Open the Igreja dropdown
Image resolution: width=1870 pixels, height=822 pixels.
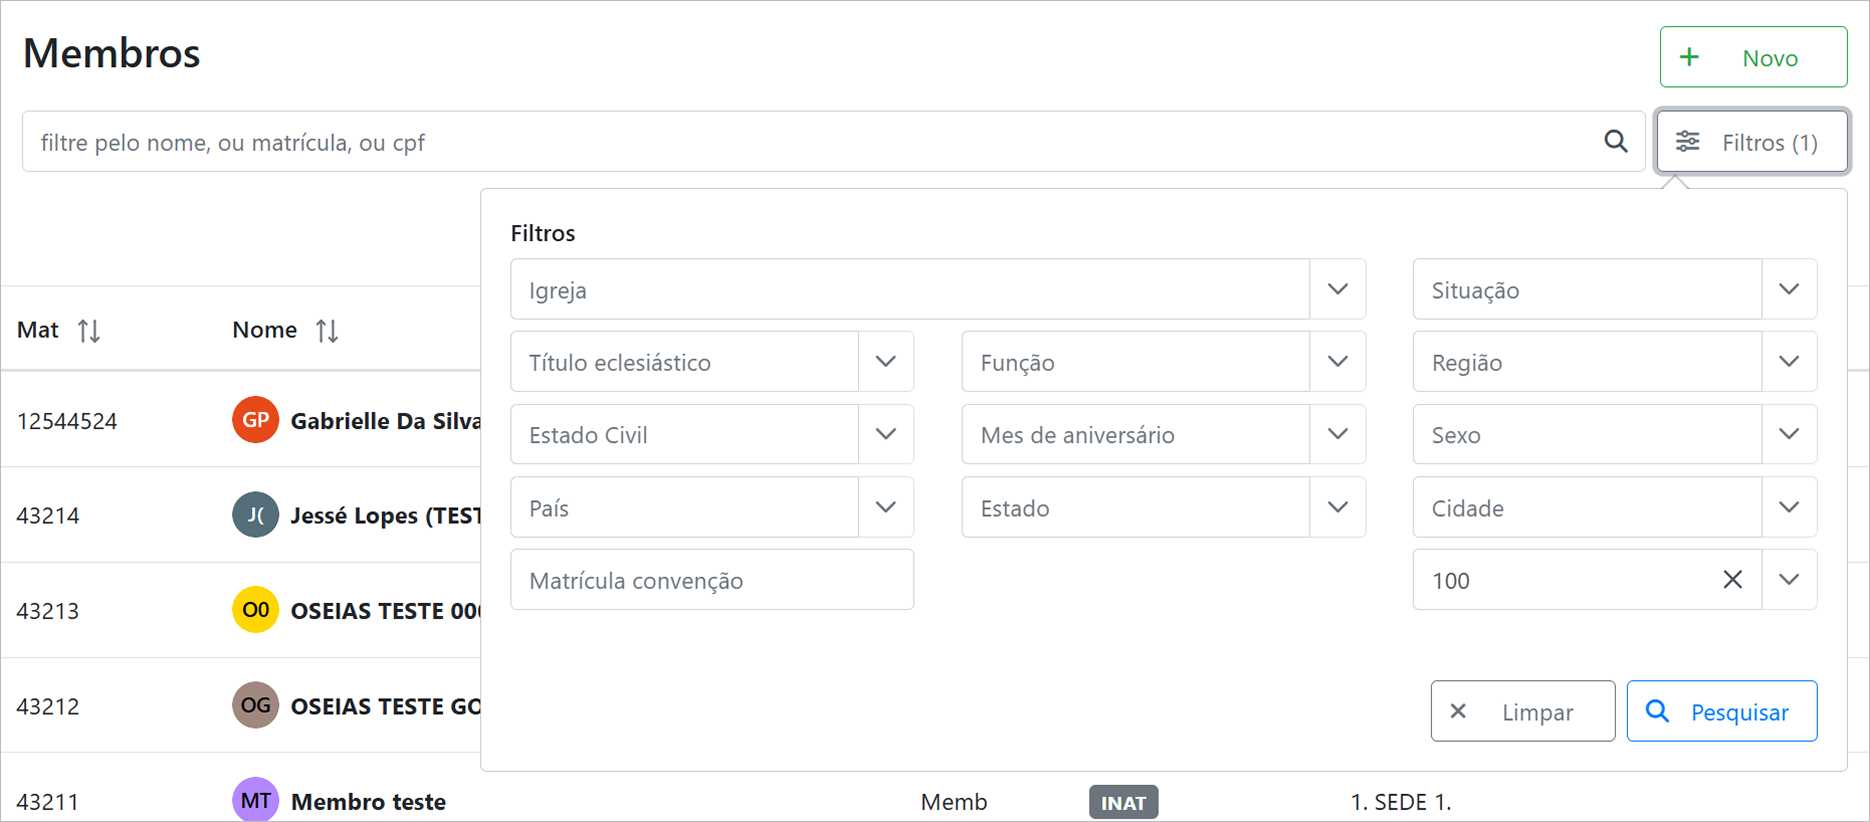point(1337,290)
